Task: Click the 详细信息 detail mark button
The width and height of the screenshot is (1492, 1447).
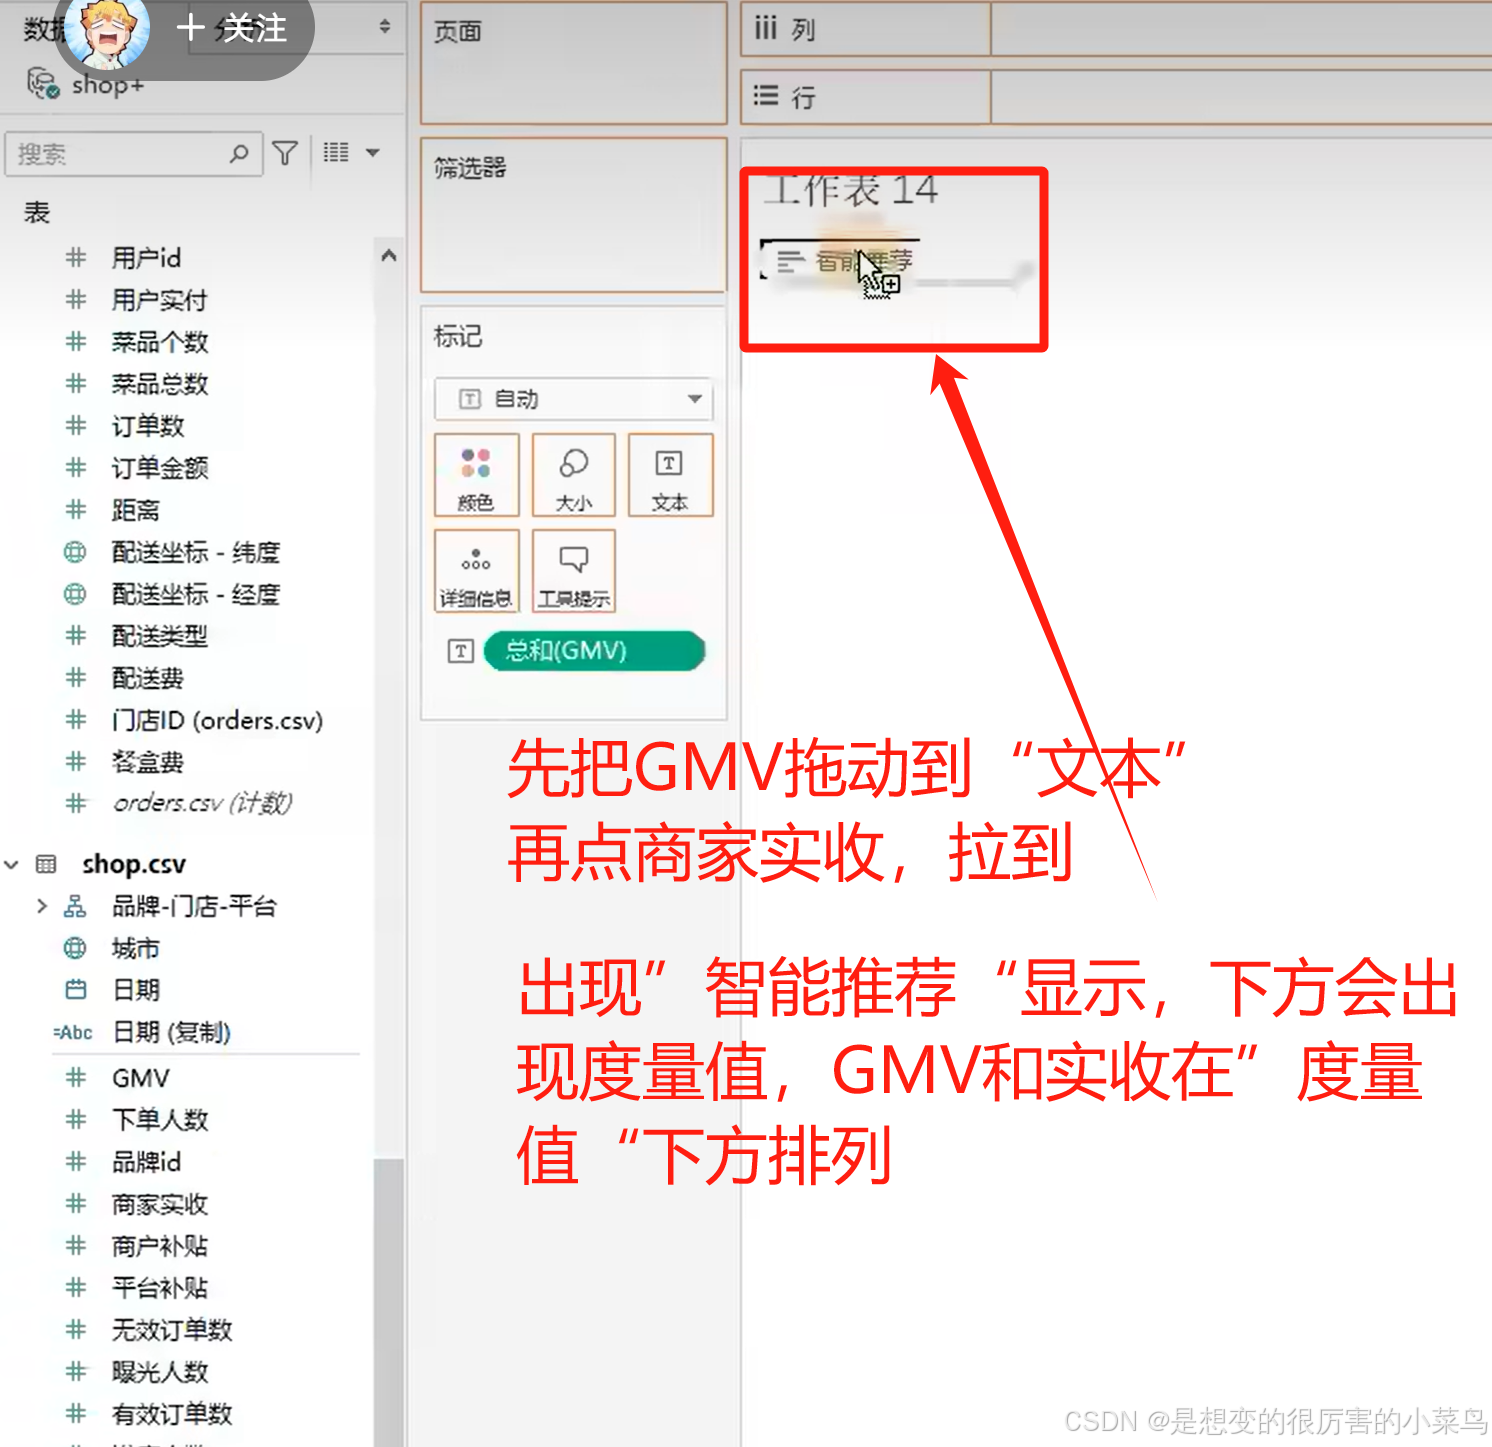Action: pos(476,571)
